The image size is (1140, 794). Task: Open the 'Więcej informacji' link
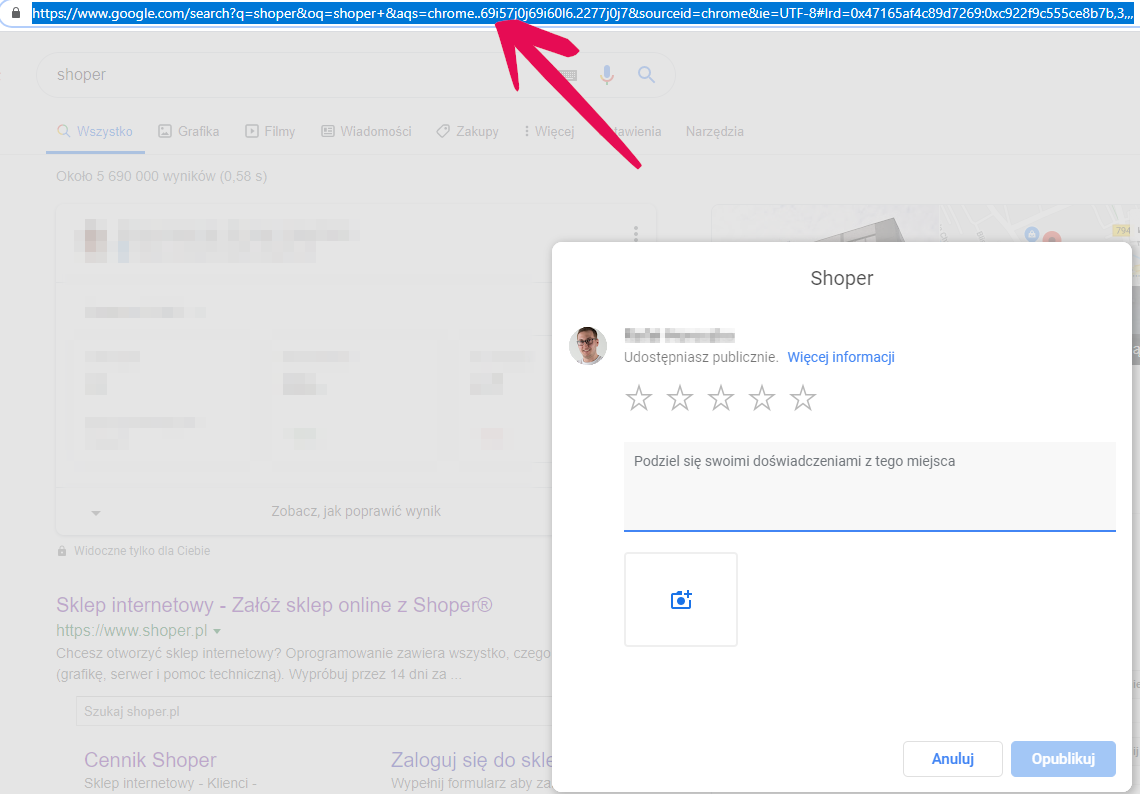840,357
